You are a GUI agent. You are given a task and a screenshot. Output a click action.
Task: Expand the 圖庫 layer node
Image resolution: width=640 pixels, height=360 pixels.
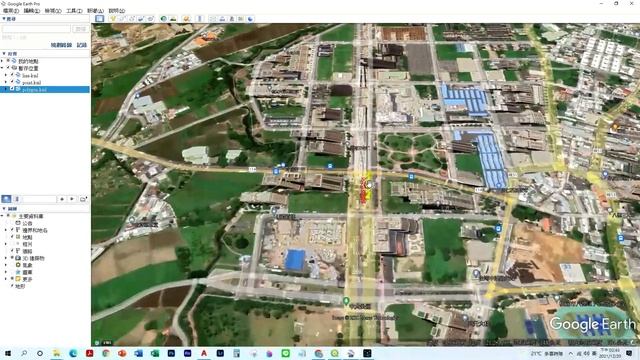[7, 272]
